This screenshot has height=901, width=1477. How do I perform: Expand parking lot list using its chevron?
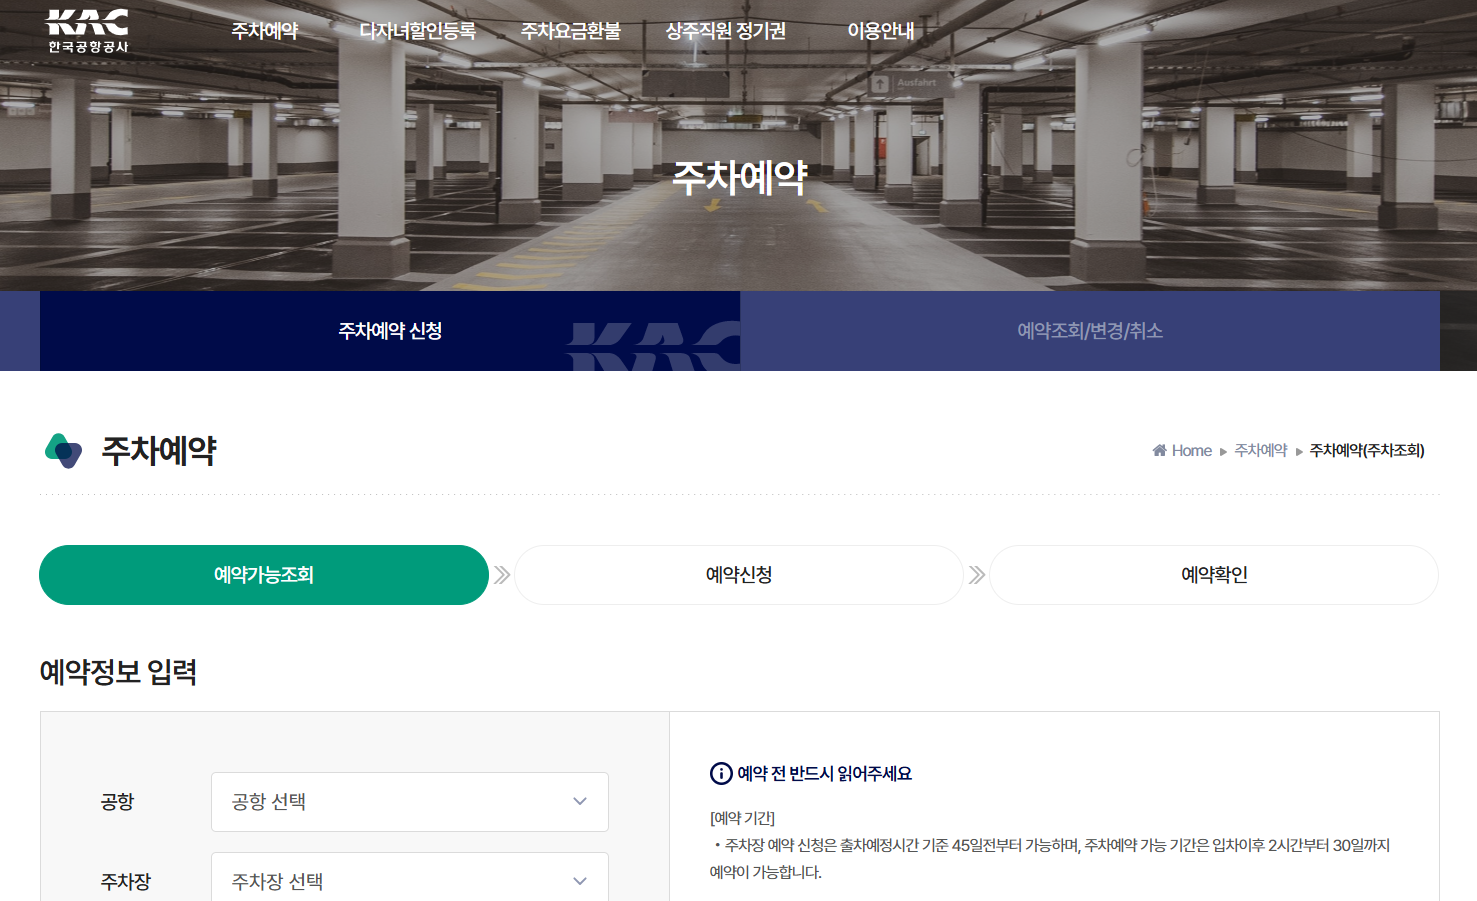click(x=580, y=881)
